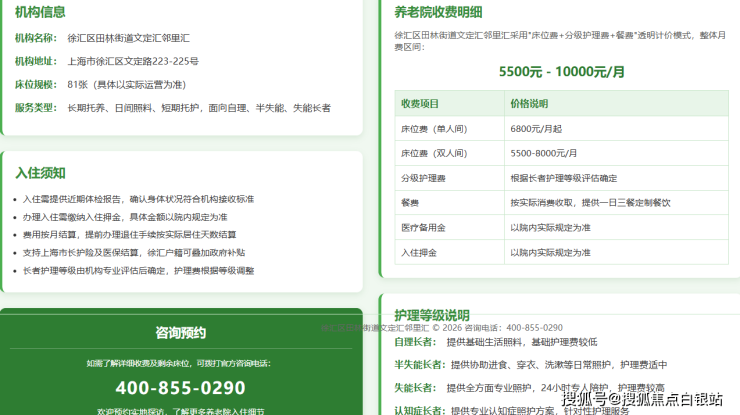Click the 服务类型 label
740x415 pixels.
(36, 108)
